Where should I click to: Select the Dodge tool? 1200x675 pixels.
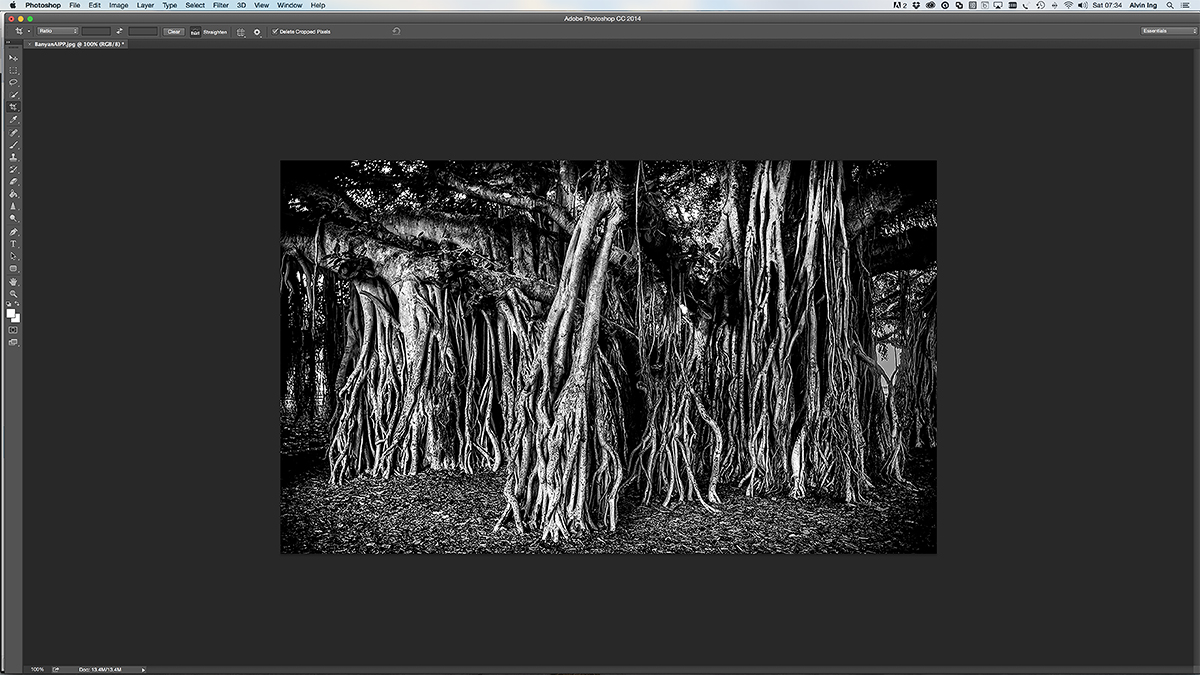click(x=13, y=218)
